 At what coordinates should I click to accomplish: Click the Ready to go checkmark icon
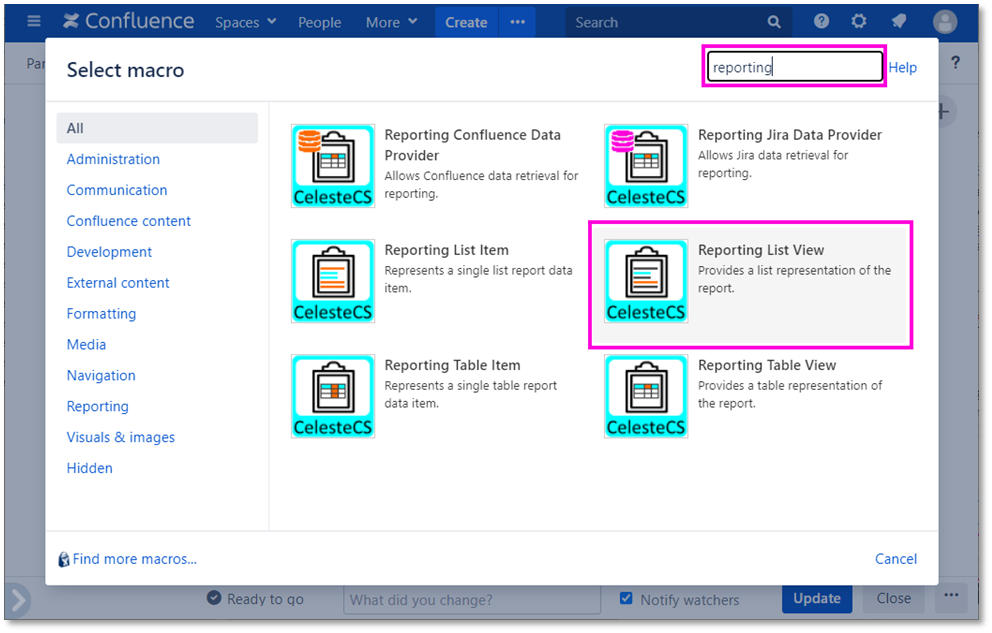[x=214, y=598]
